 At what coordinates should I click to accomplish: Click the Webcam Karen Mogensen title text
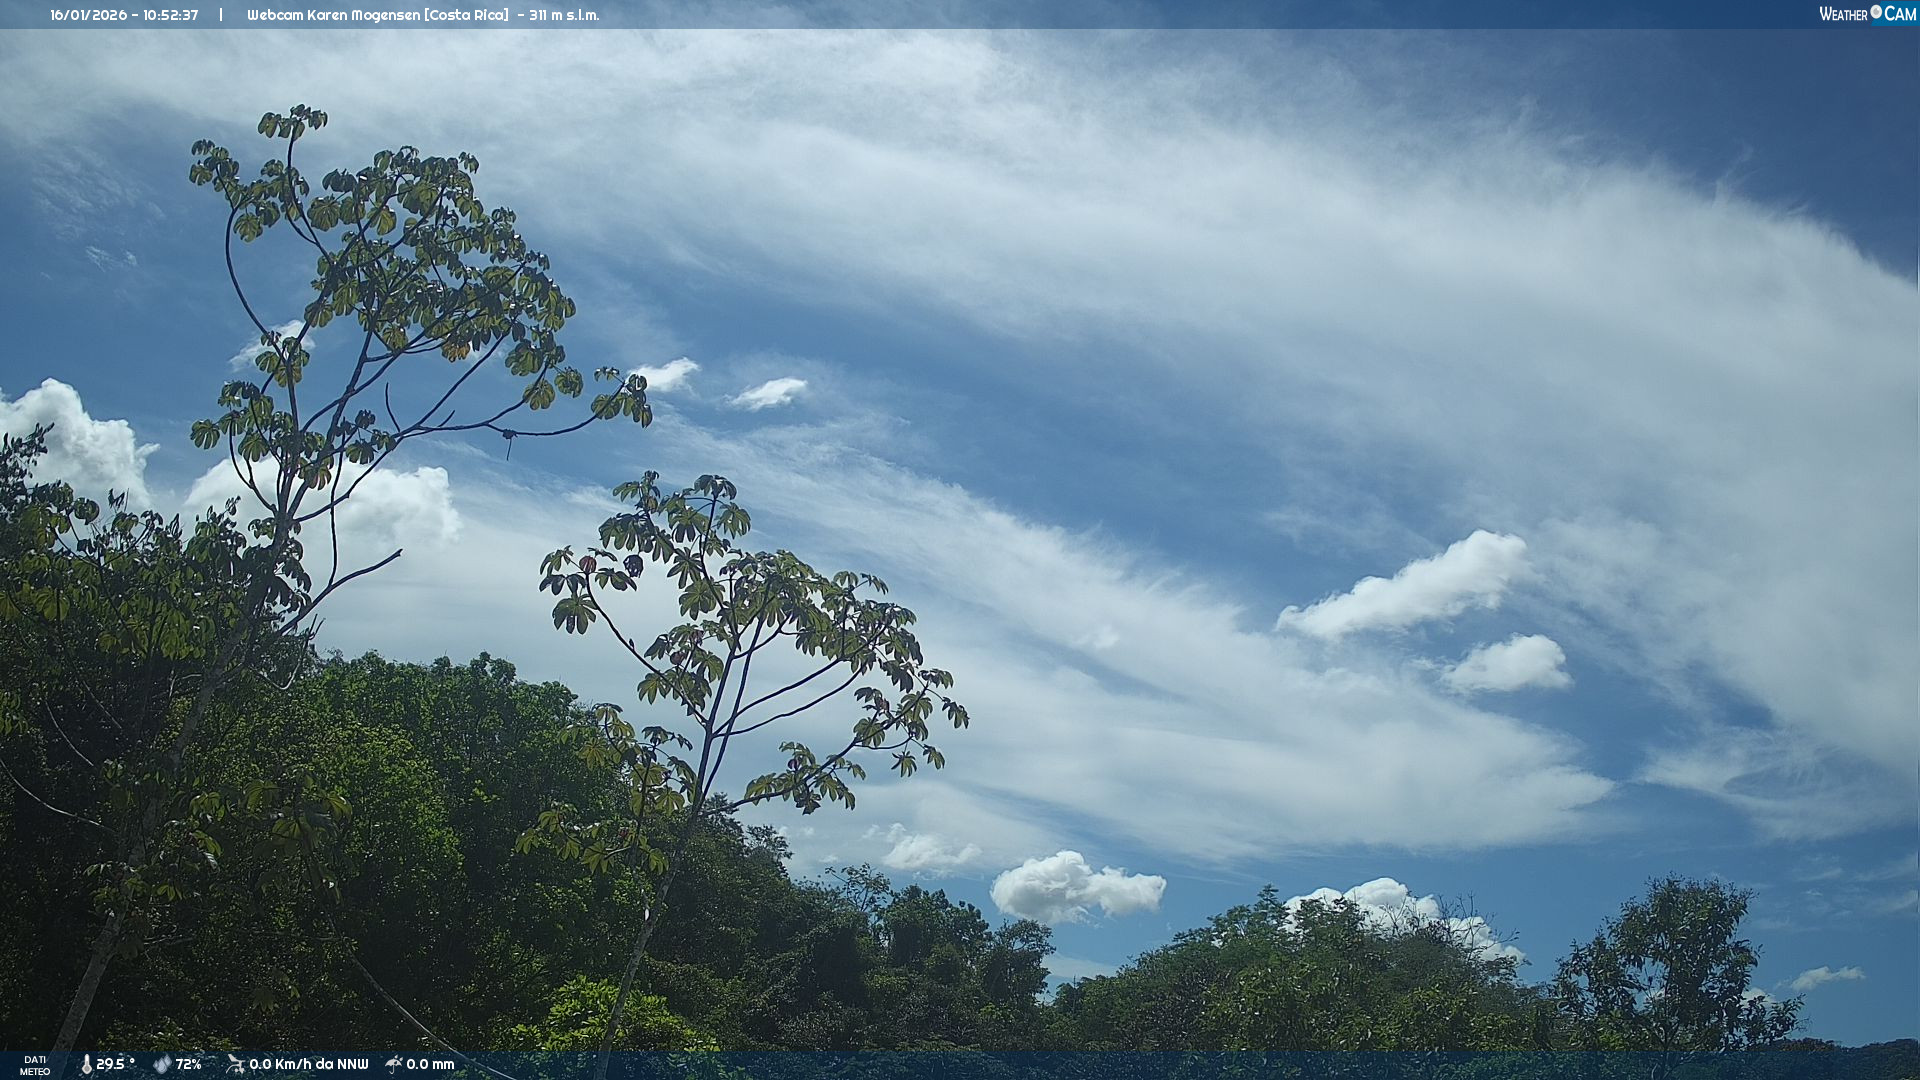(x=334, y=15)
